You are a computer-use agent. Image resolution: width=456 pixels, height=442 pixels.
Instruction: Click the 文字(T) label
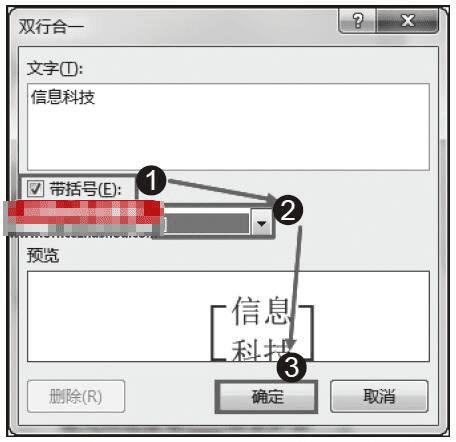tap(55, 69)
